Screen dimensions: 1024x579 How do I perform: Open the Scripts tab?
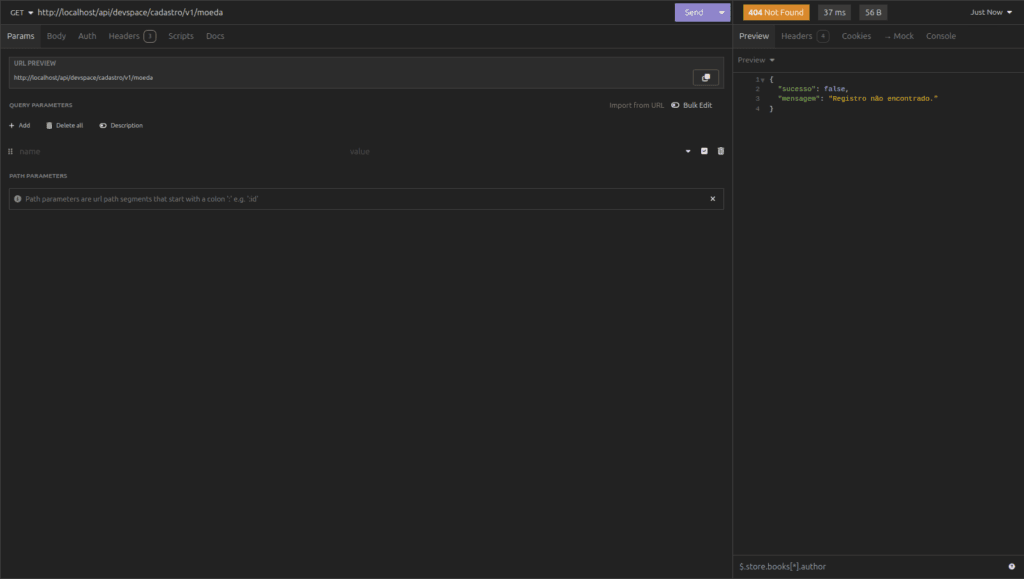tap(181, 36)
